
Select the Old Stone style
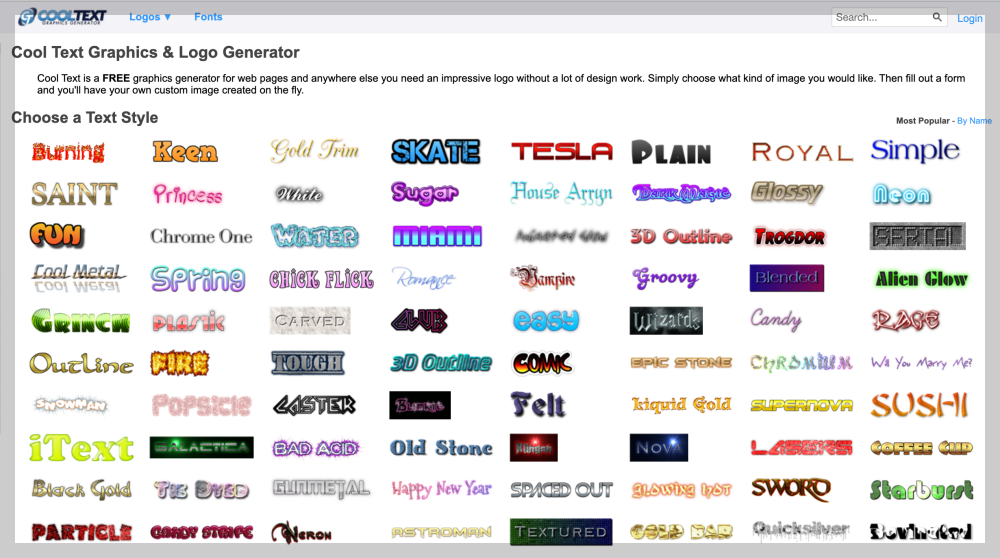(x=441, y=448)
